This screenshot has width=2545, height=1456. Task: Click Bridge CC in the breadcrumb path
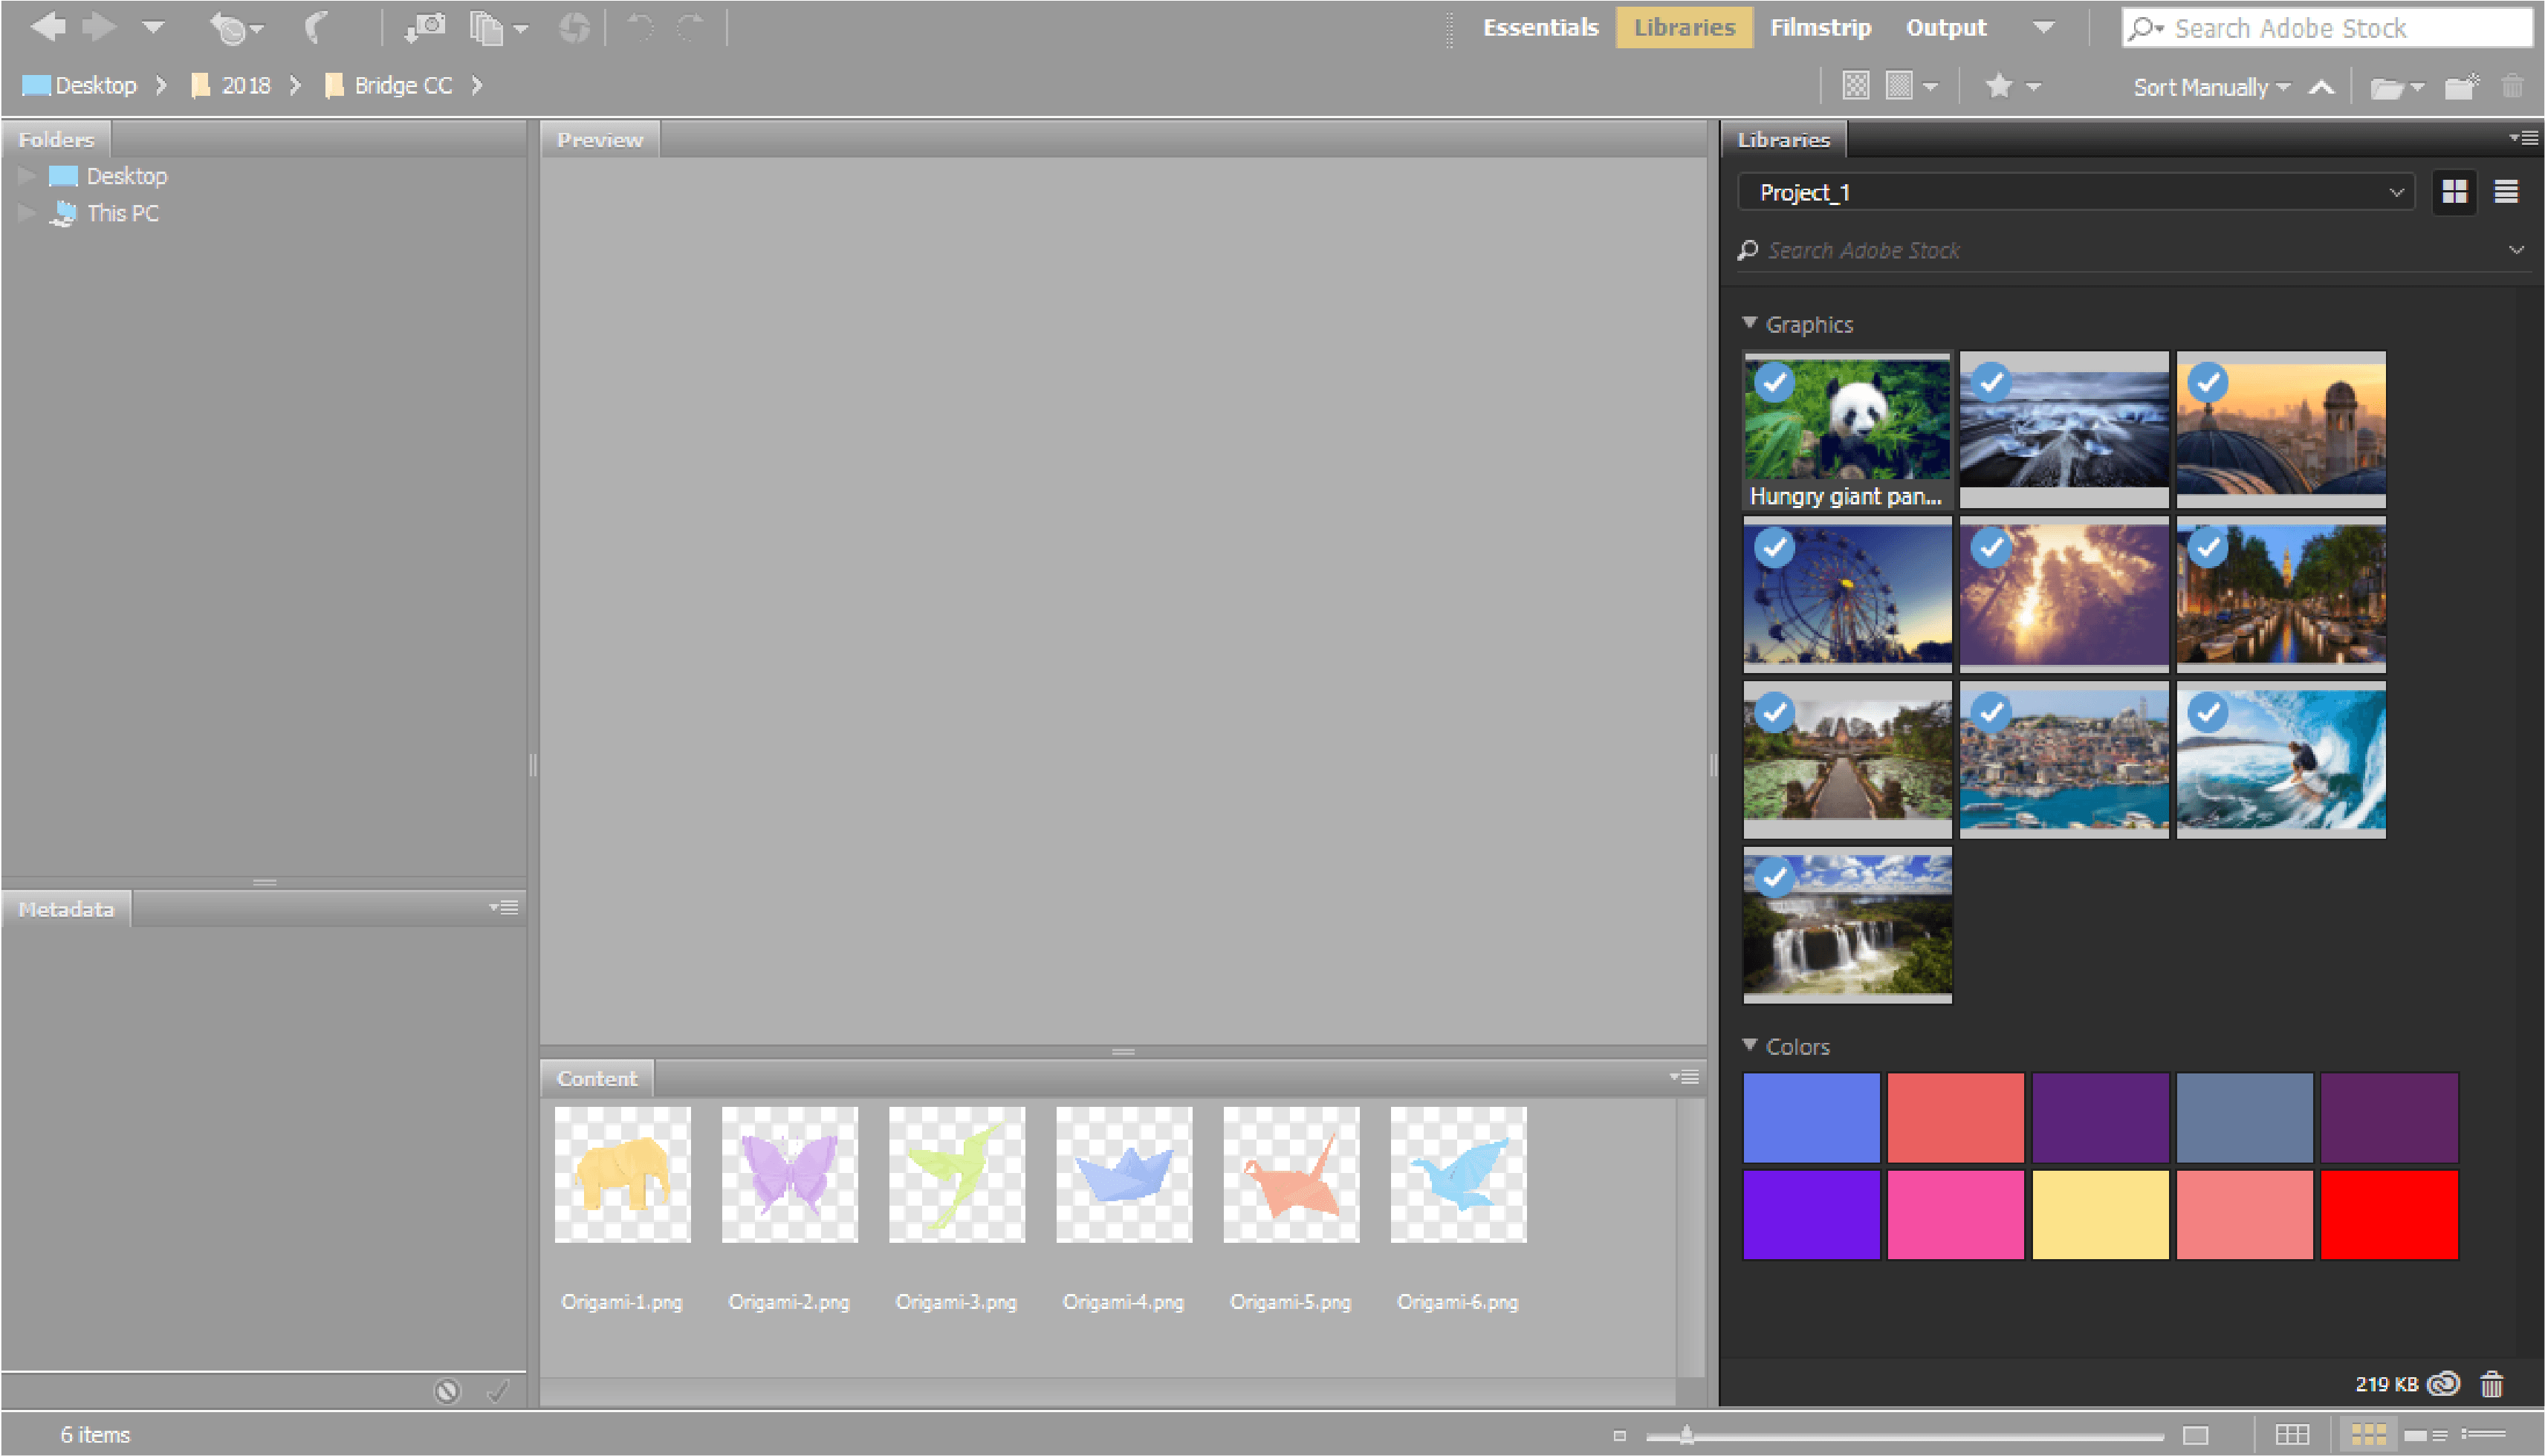401,85
